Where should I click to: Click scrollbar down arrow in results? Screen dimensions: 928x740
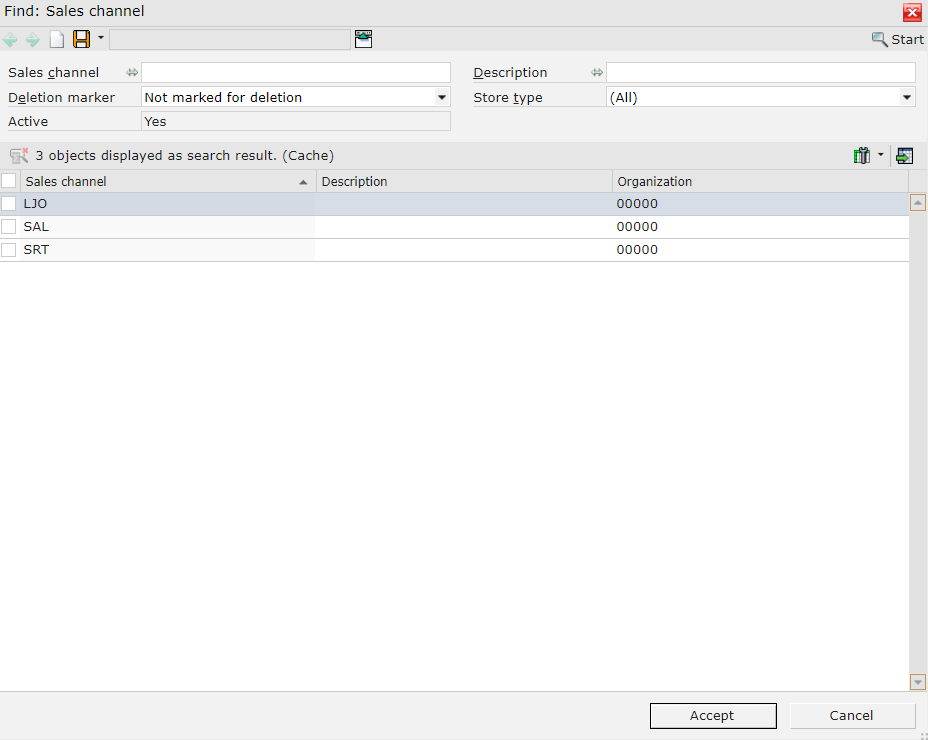[x=917, y=682]
